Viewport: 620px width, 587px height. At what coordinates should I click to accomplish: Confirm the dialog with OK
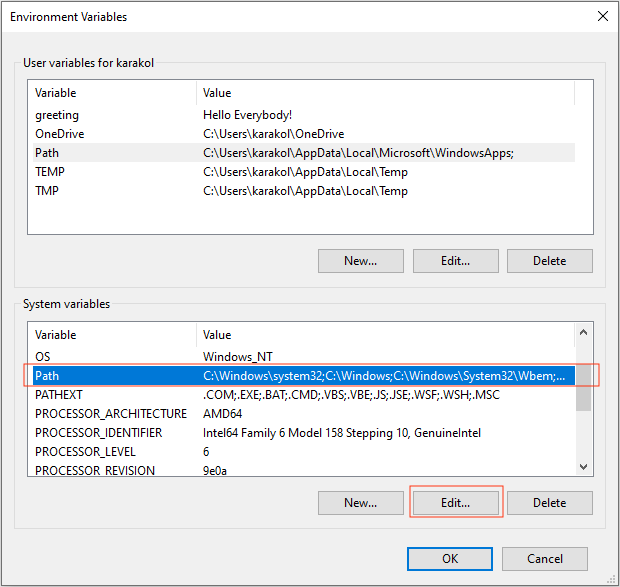click(450, 559)
